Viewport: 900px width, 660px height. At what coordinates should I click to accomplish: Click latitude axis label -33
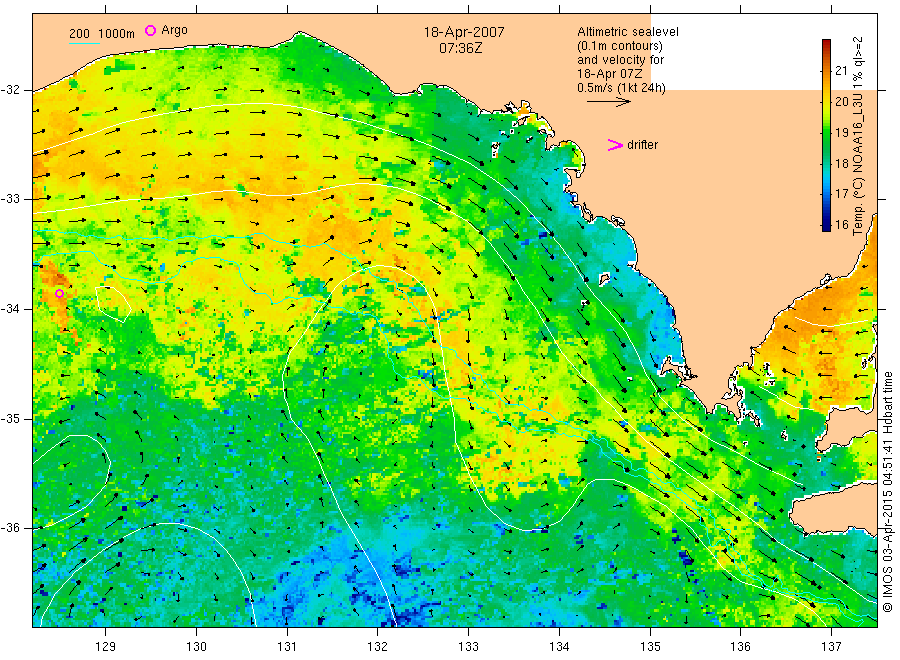pyautogui.click(x=11, y=199)
